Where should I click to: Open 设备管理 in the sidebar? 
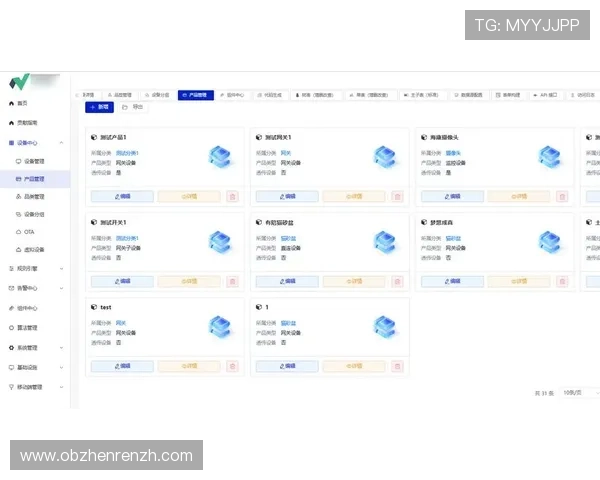click(35, 161)
